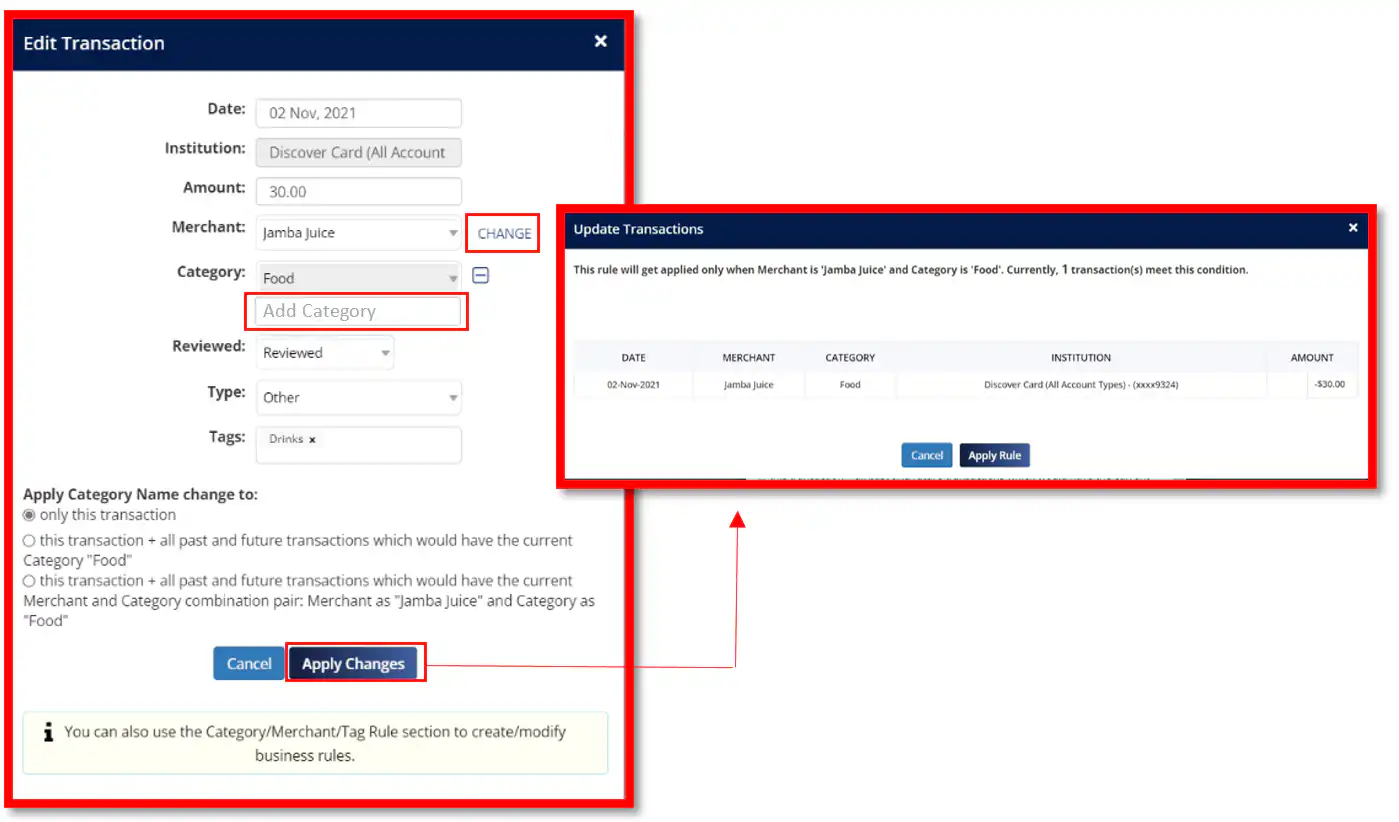Click the Date field showing 02 Nov, 2021

pos(358,113)
